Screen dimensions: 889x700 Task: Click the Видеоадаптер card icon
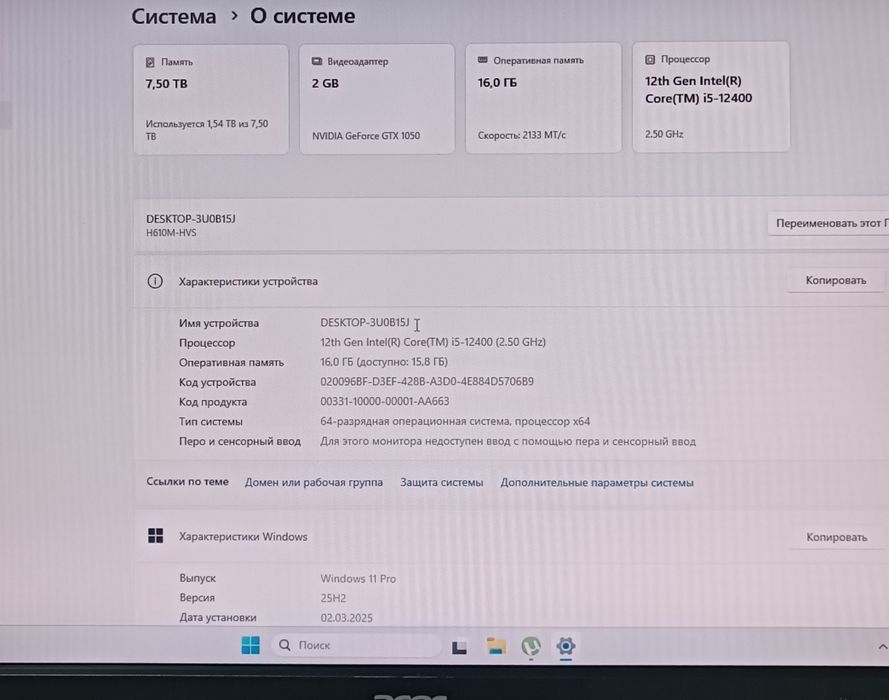coord(317,61)
